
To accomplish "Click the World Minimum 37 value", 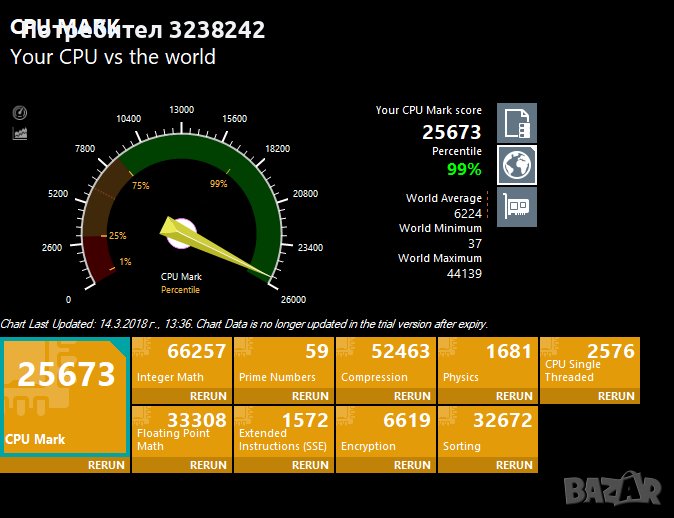I will click(x=475, y=243).
